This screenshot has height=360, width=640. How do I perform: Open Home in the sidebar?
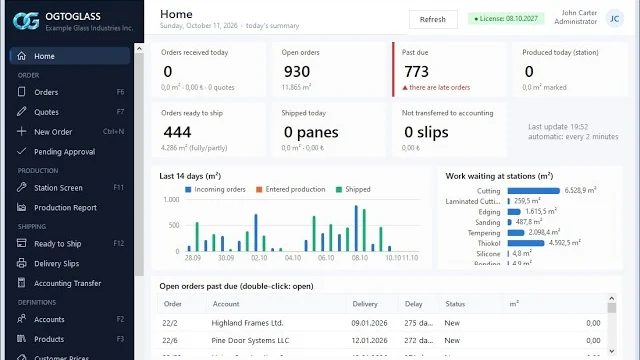pos(70,56)
